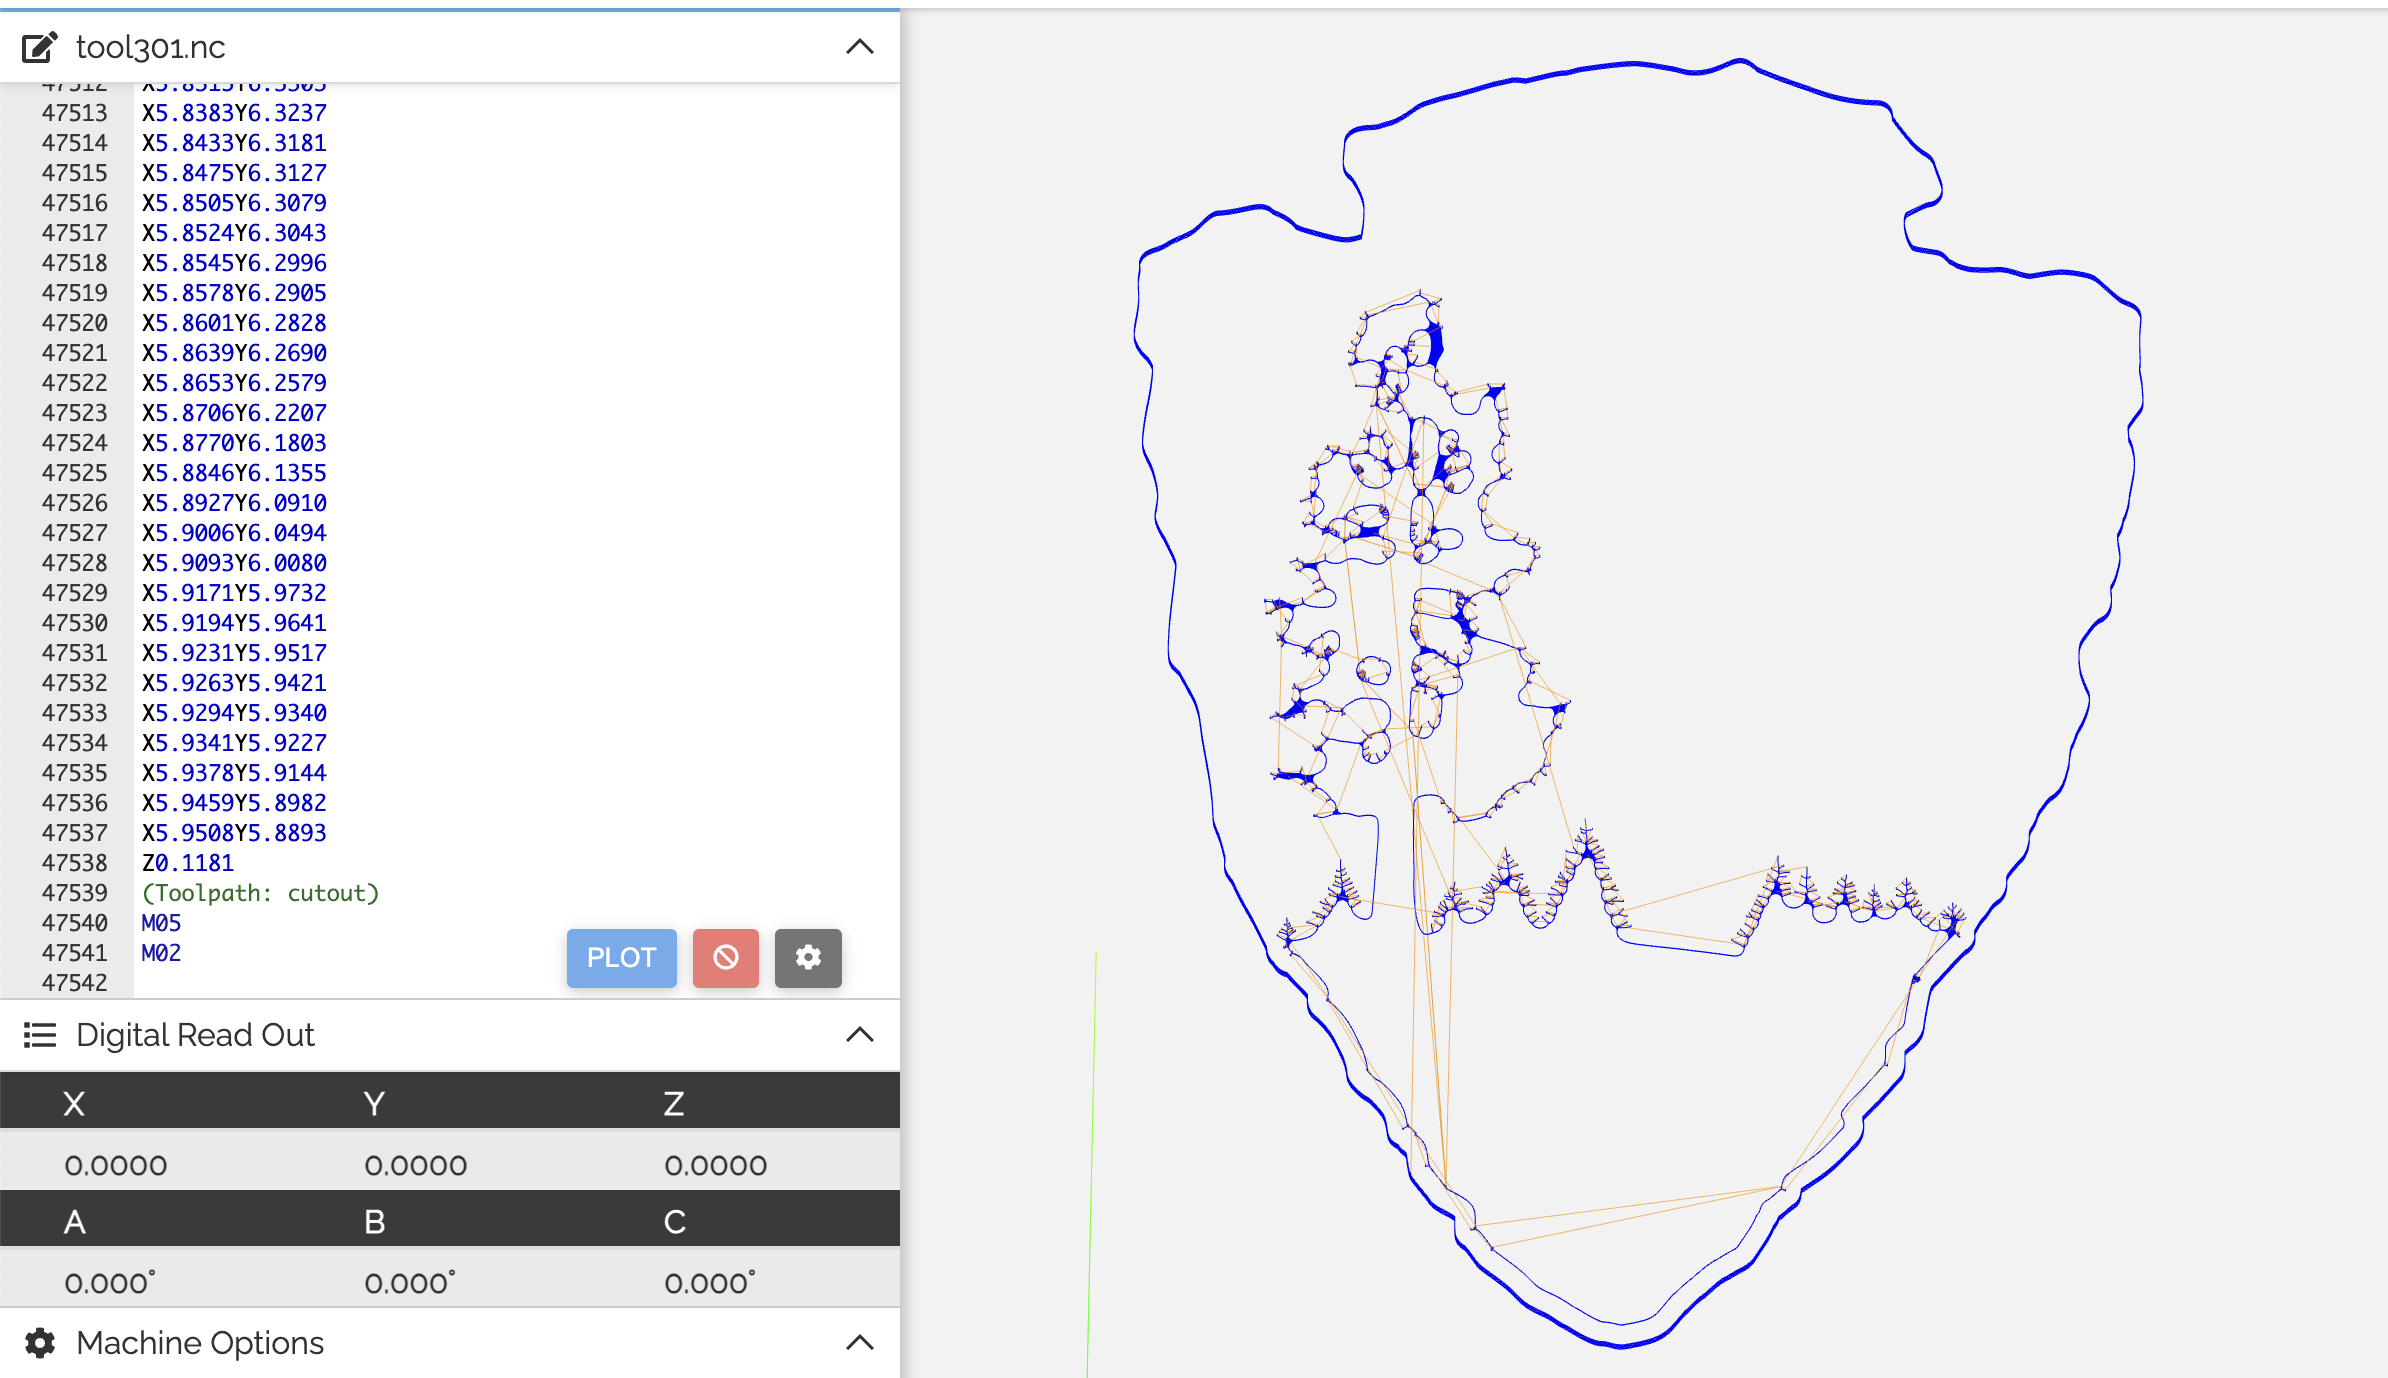
Task: Click the Machine Options panel title
Action: [x=200, y=1343]
